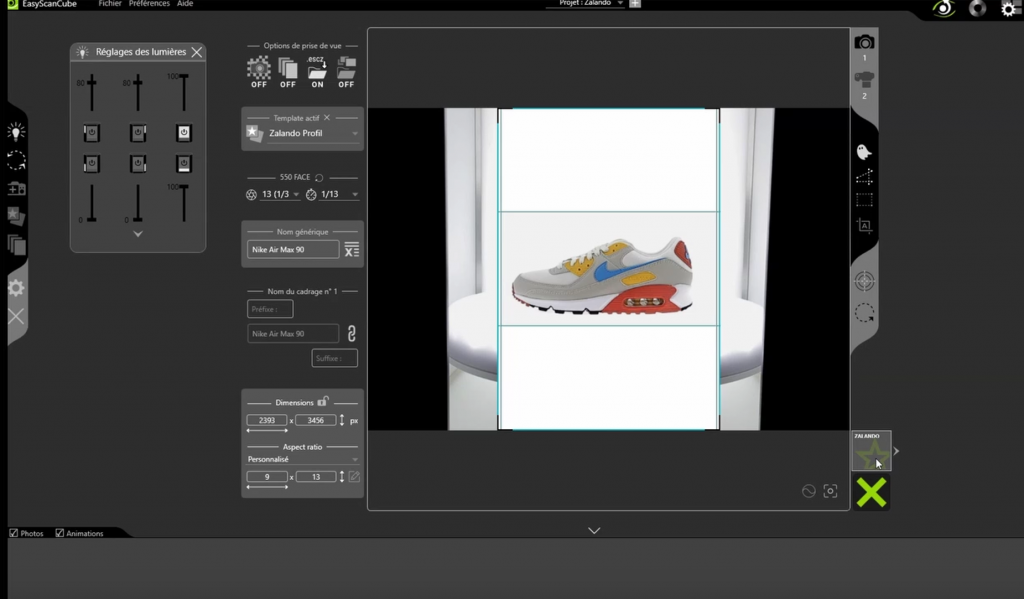Screen dimensions: 1024x599
Task: Open the Fichier menu
Action: click(111, 4)
